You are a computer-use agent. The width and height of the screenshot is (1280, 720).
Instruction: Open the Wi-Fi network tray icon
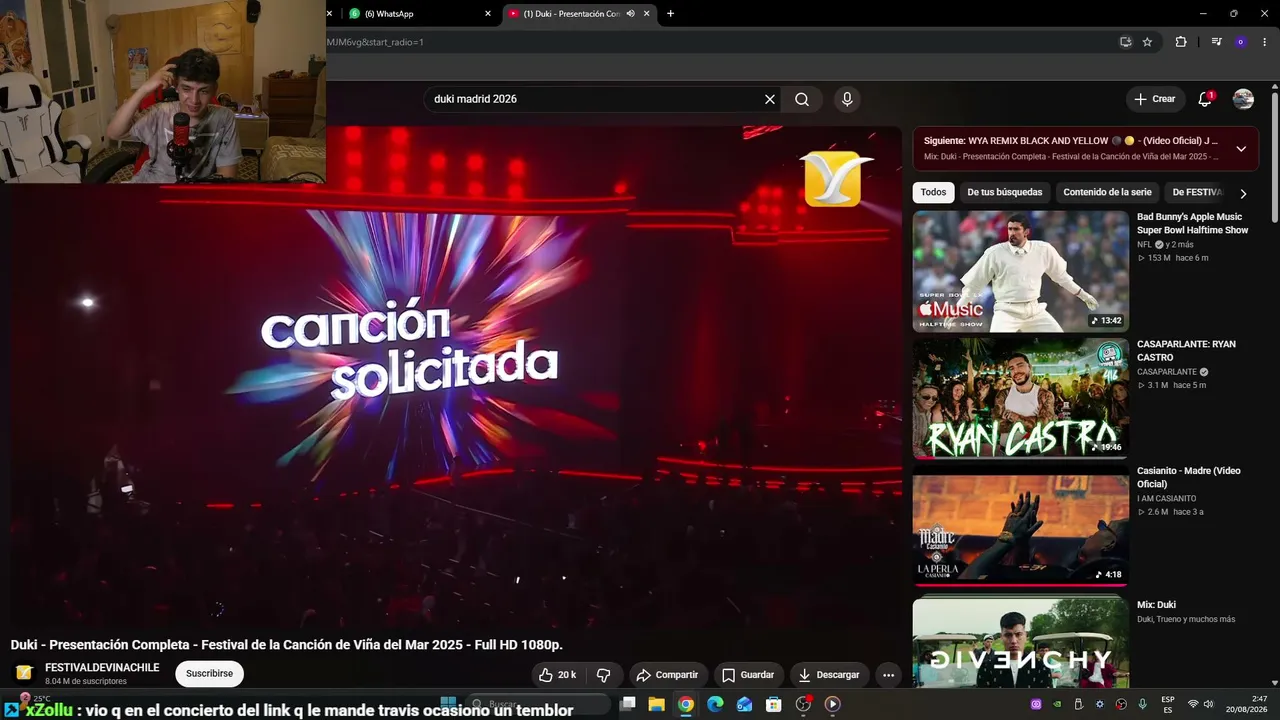[x=1193, y=704]
